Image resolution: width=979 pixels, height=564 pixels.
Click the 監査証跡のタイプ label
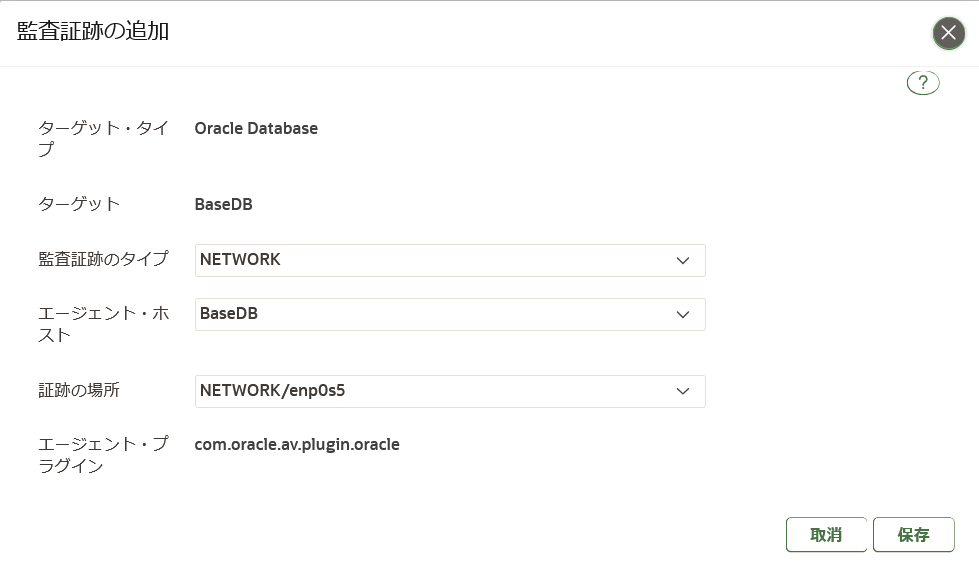[x=104, y=259]
